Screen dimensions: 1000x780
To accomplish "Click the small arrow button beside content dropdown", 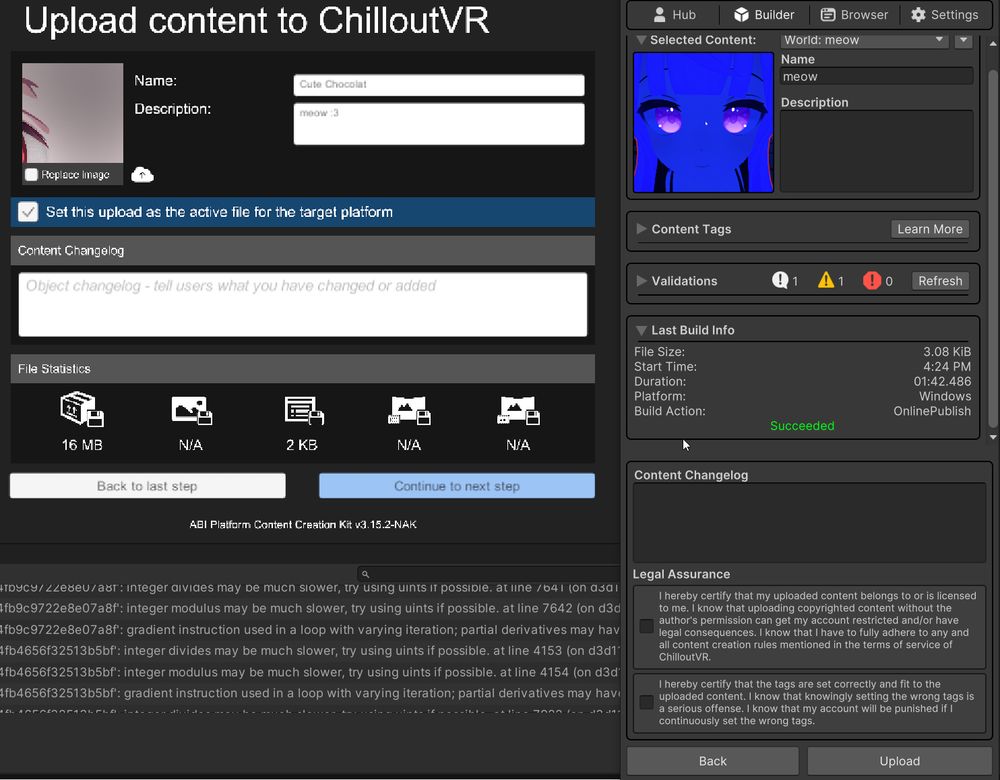I will tap(963, 40).
